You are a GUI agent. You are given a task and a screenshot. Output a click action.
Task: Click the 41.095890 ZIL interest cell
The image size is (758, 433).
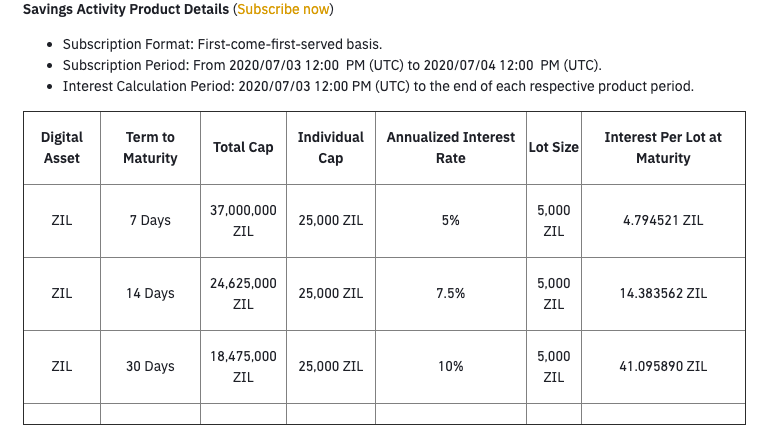tap(663, 367)
